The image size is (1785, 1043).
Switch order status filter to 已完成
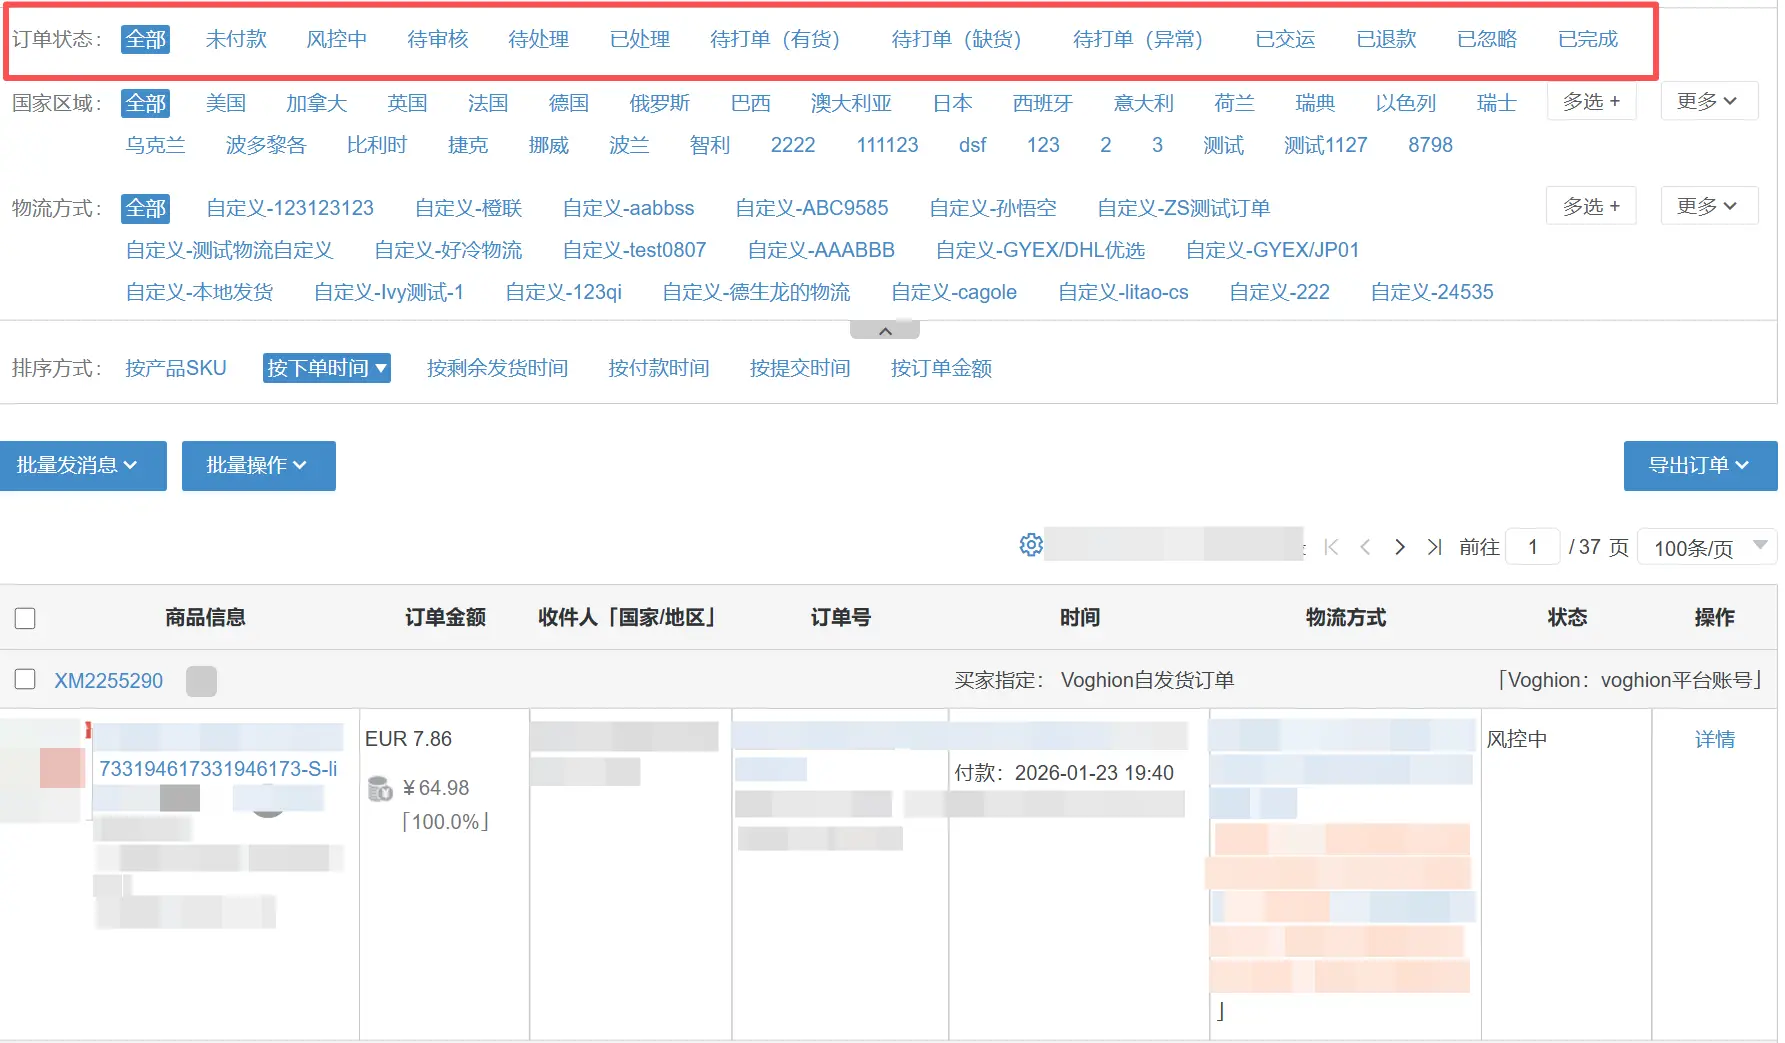pos(1588,39)
